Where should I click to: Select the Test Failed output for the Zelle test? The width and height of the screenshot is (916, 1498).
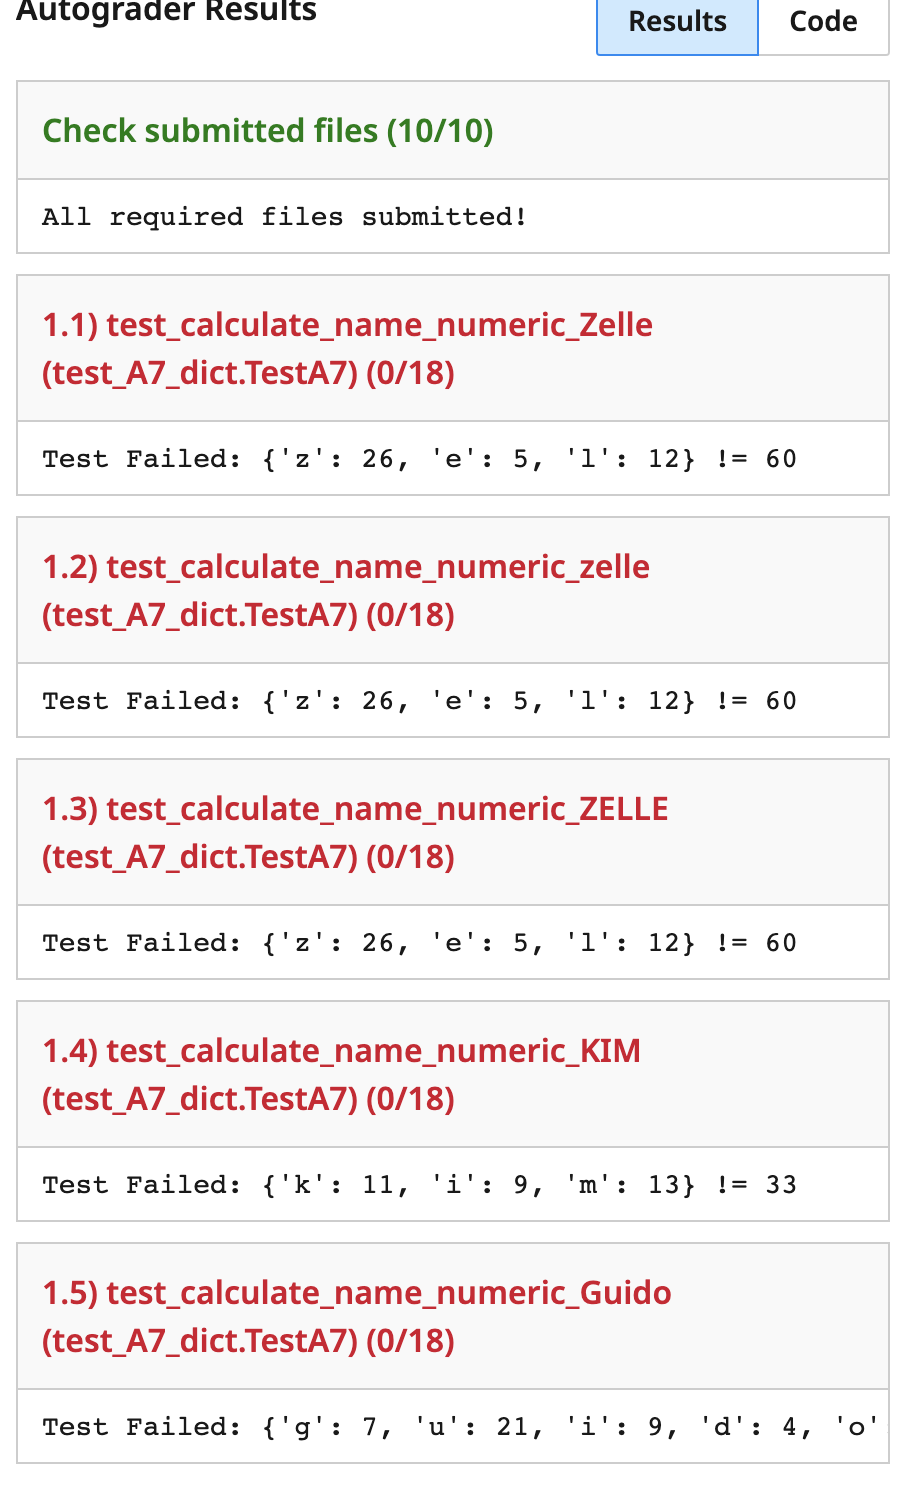point(418,458)
